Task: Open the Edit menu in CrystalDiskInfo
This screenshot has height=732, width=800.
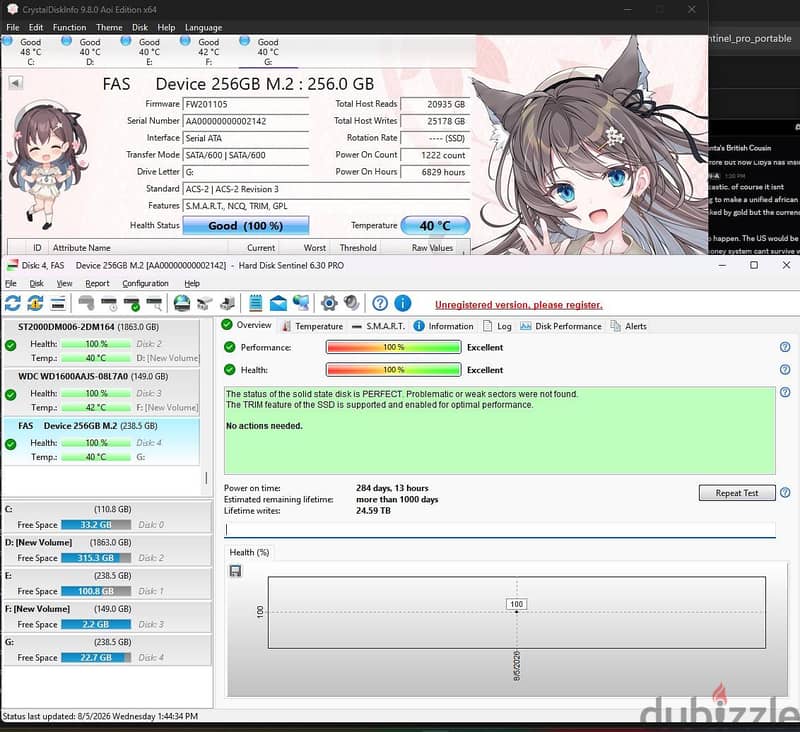Action: [36, 28]
